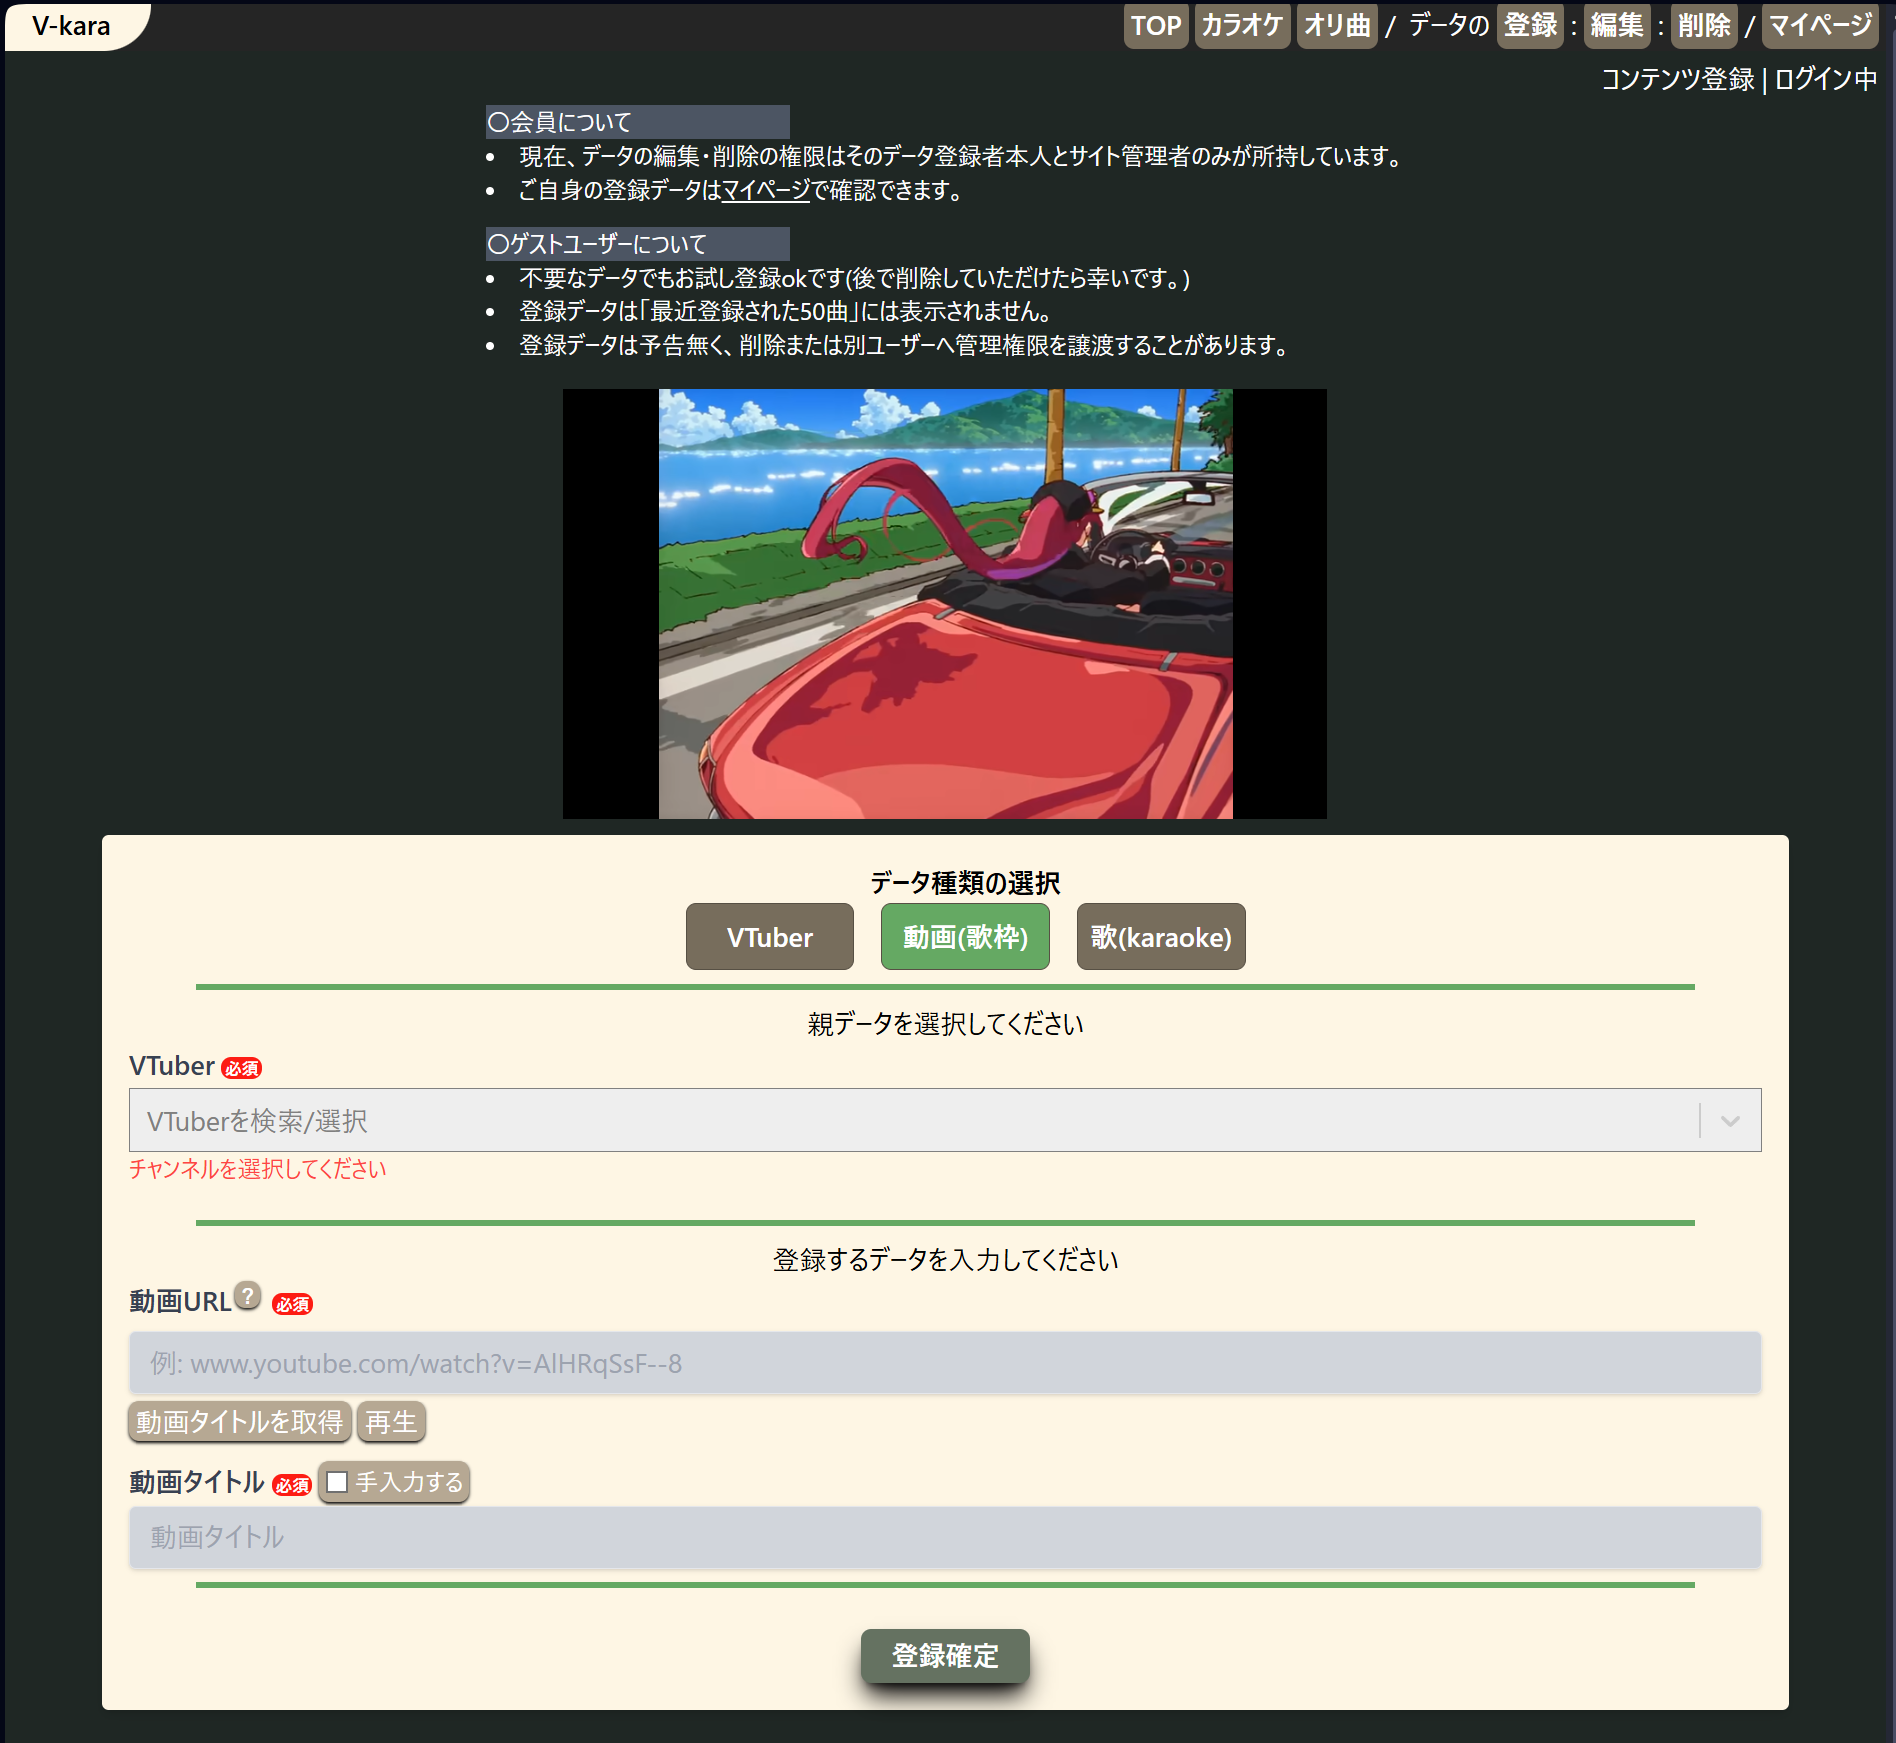Screen dimensions: 1896x1743
Task: Open マイページ from the top navigation
Action: (x=1820, y=26)
